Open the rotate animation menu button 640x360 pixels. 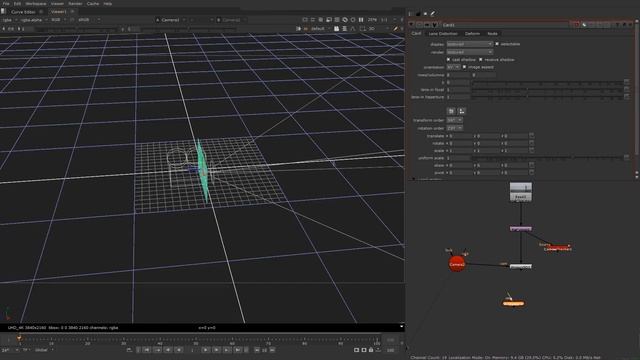(x=531, y=143)
